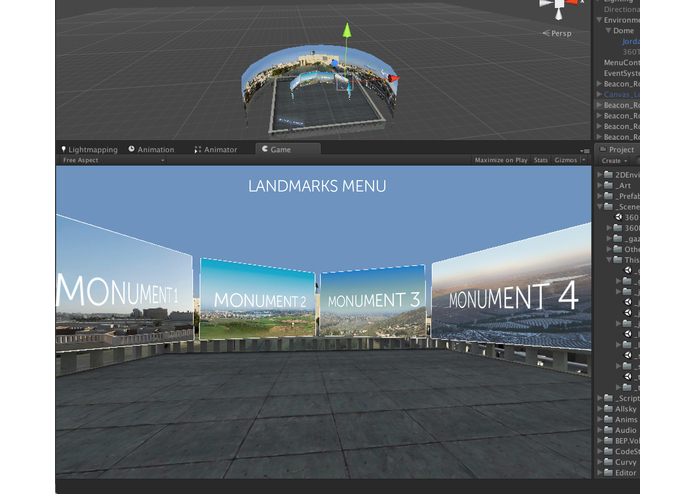This screenshot has width=695, height=494.
Task: Click the Audio folder icon
Action: [608, 430]
